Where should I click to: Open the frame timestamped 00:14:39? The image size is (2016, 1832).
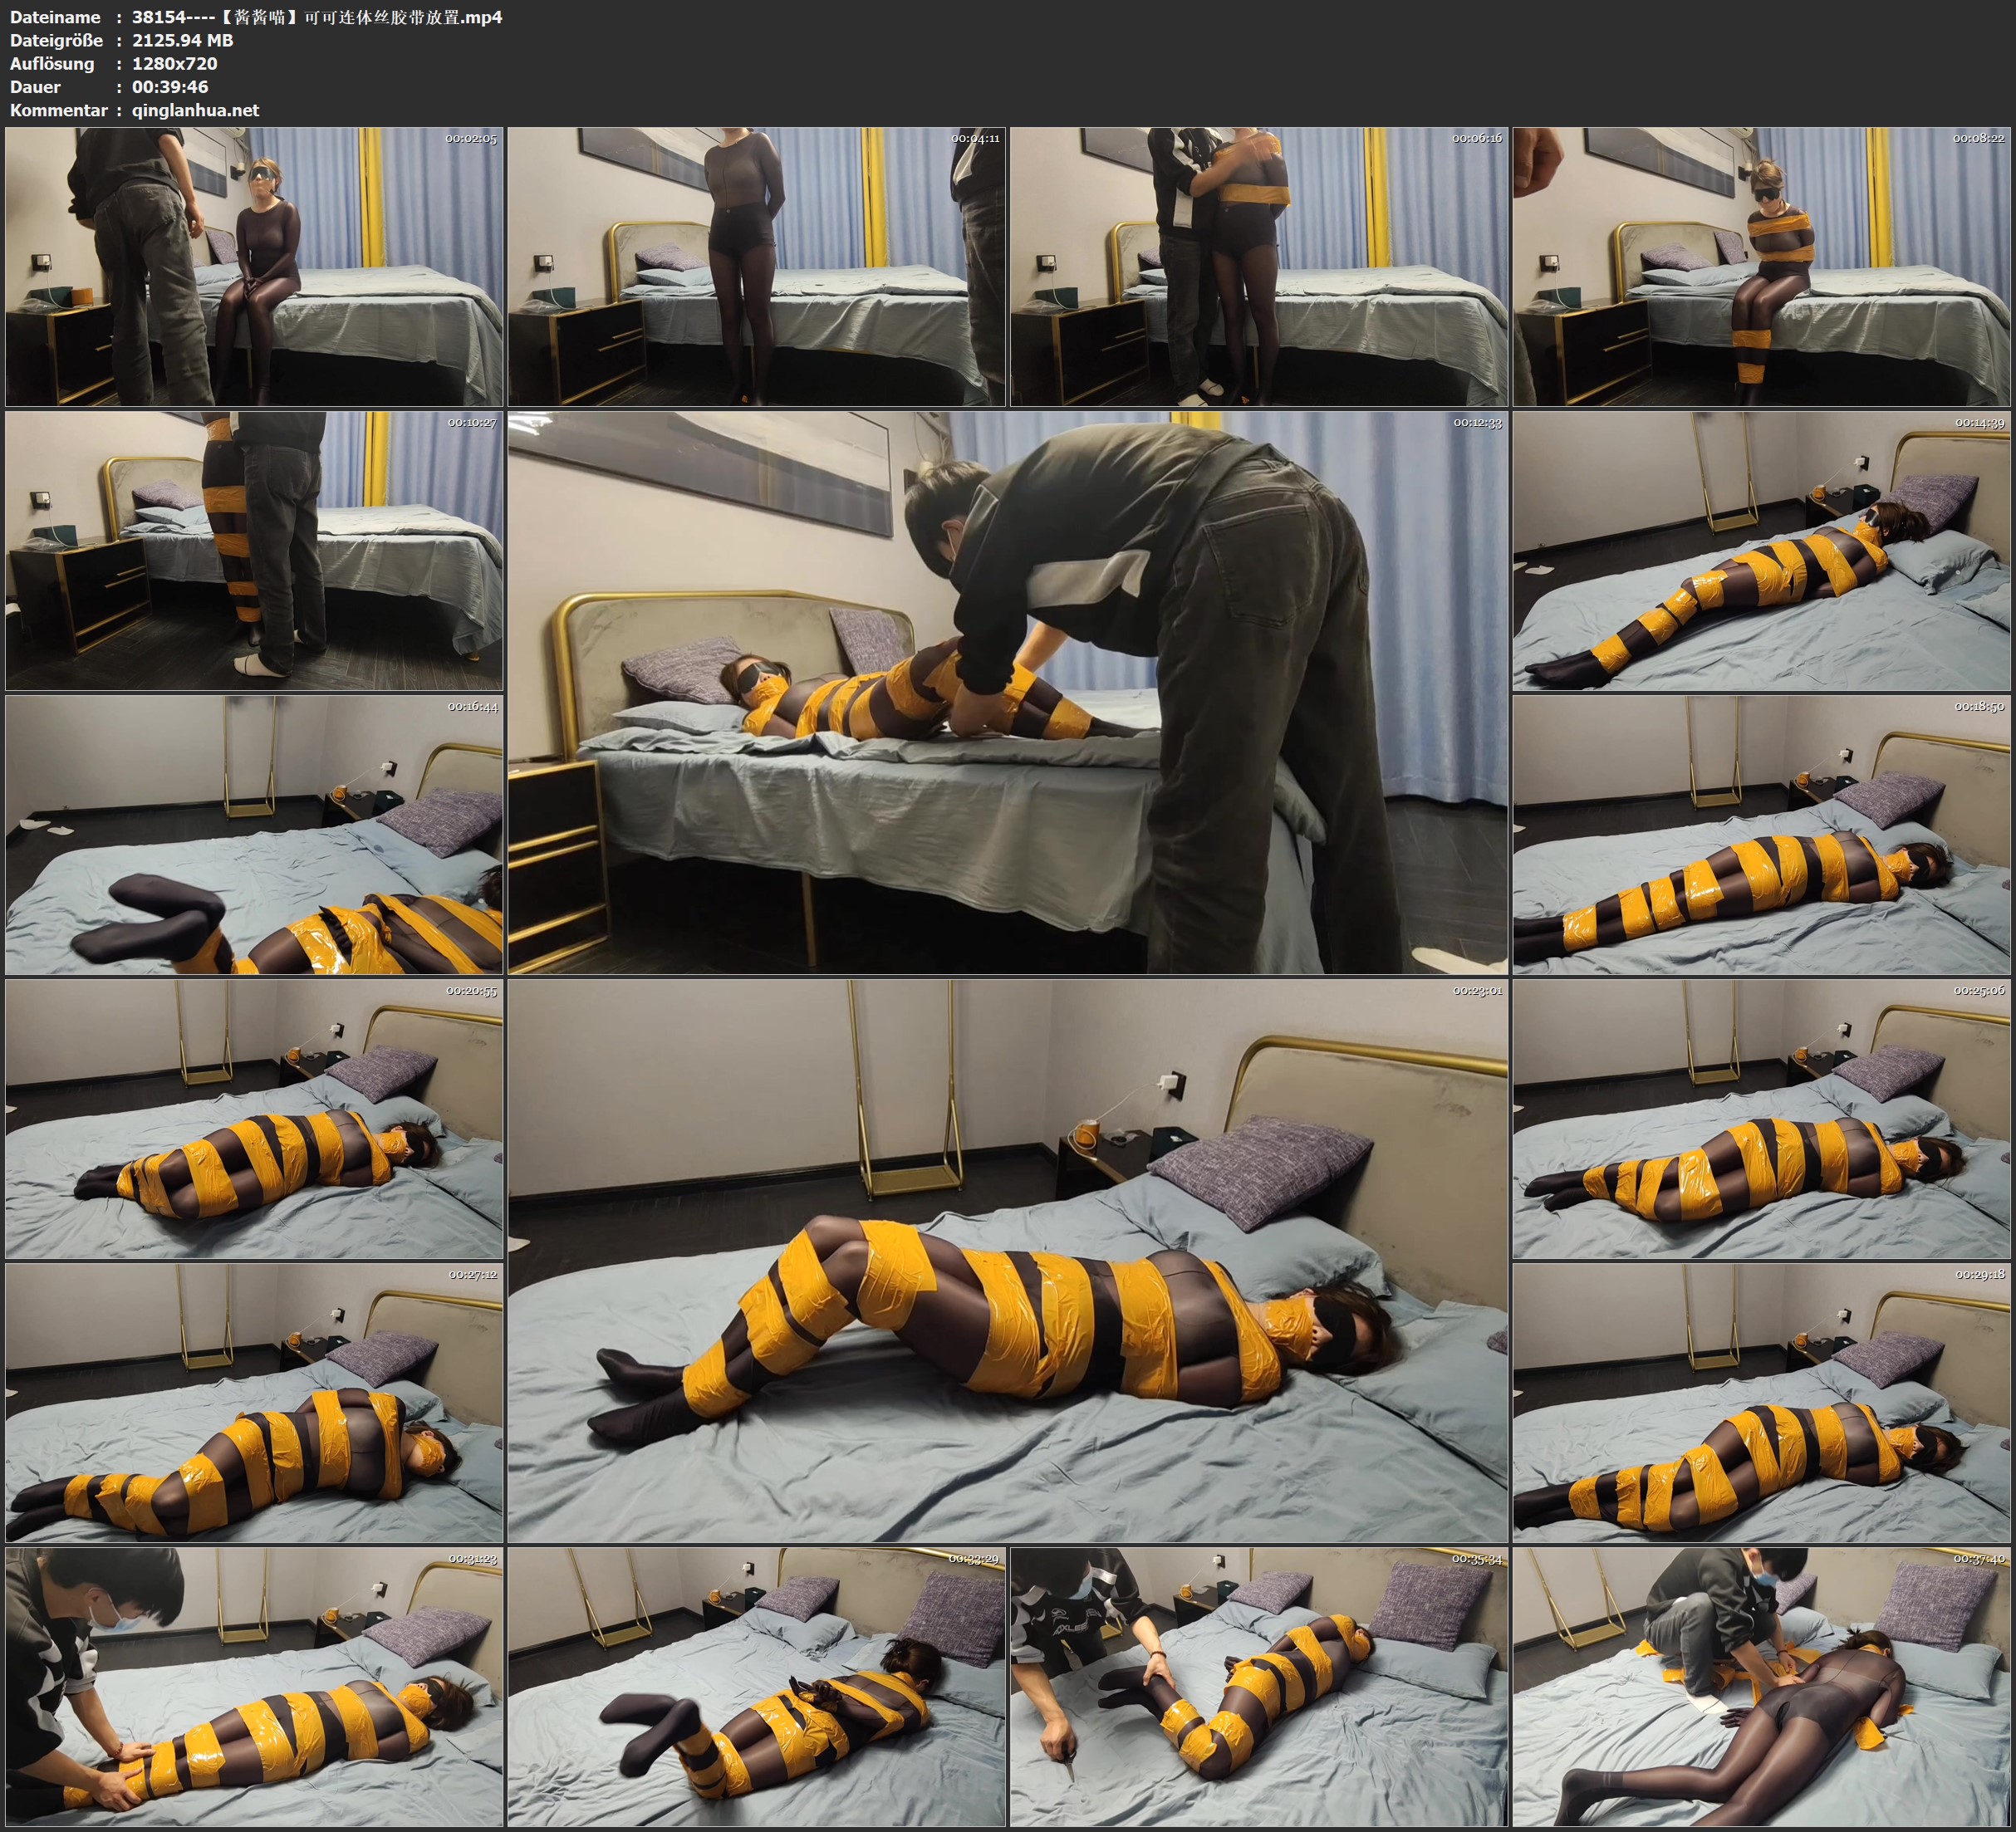(1761, 551)
